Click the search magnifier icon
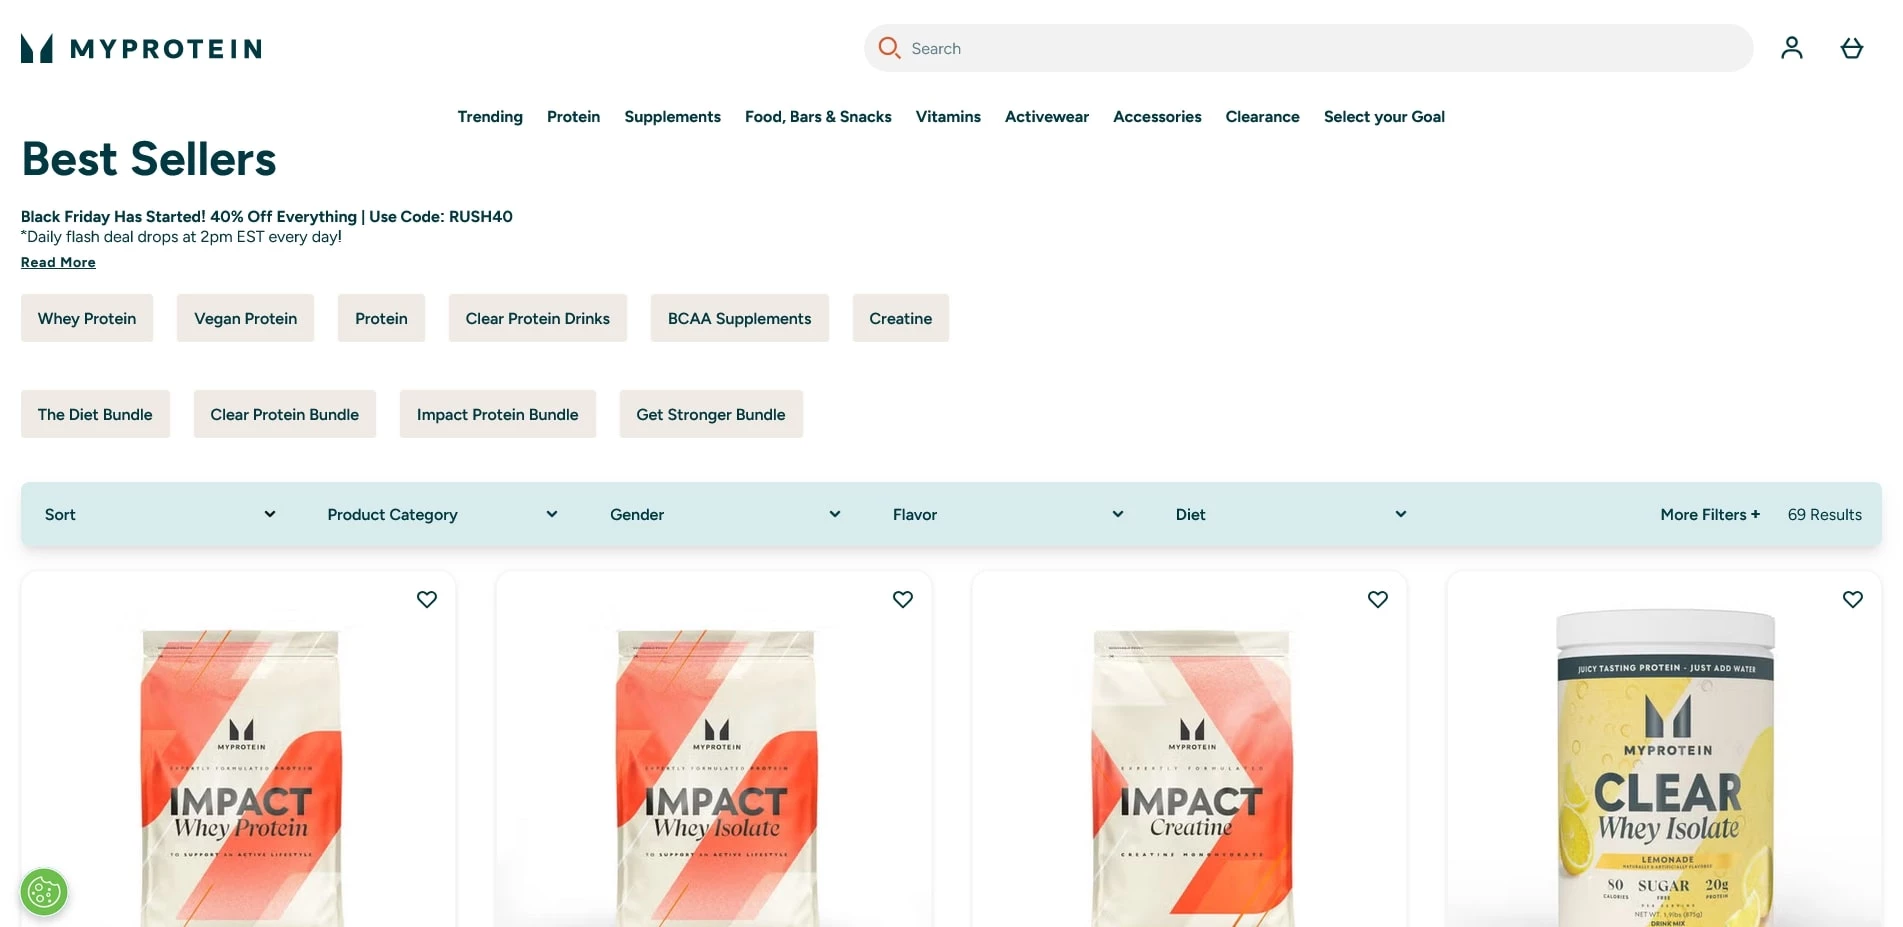 pyautogui.click(x=889, y=48)
